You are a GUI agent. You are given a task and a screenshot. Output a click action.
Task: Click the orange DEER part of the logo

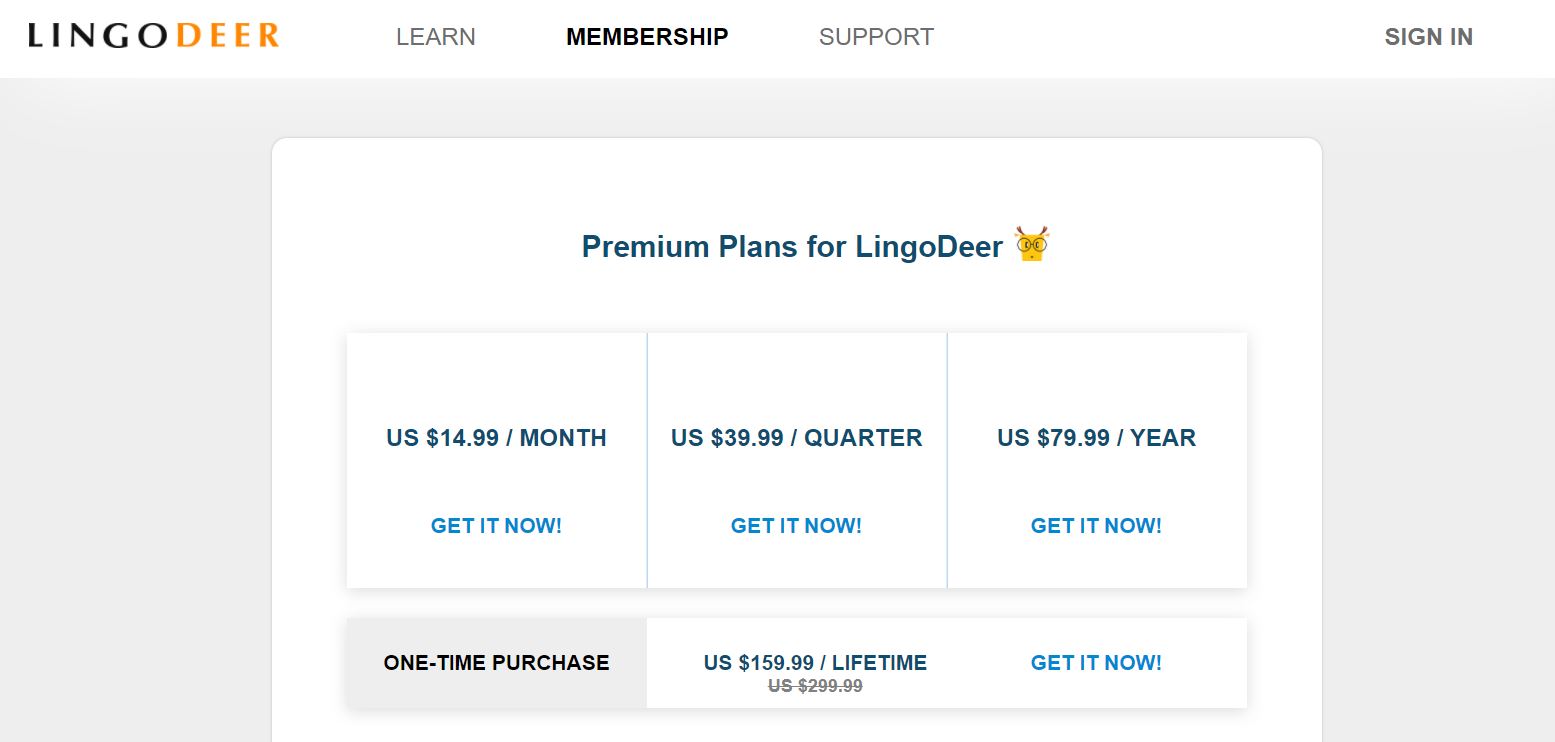(x=228, y=37)
